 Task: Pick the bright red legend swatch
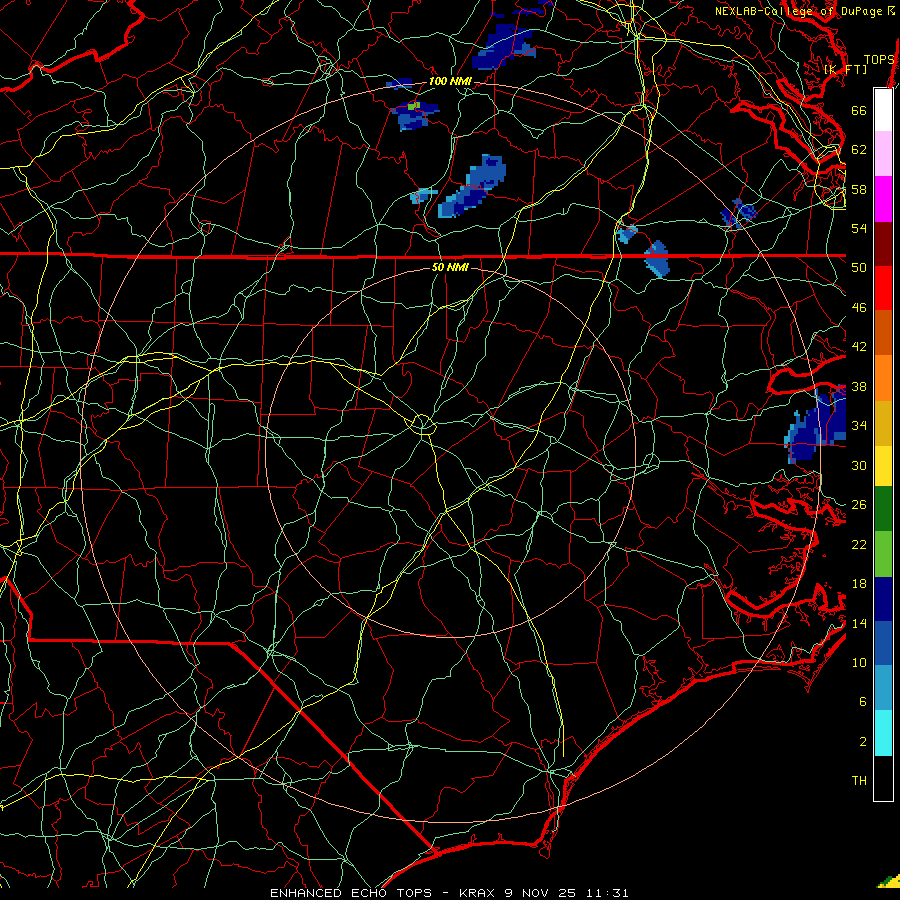pyautogui.click(x=883, y=288)
